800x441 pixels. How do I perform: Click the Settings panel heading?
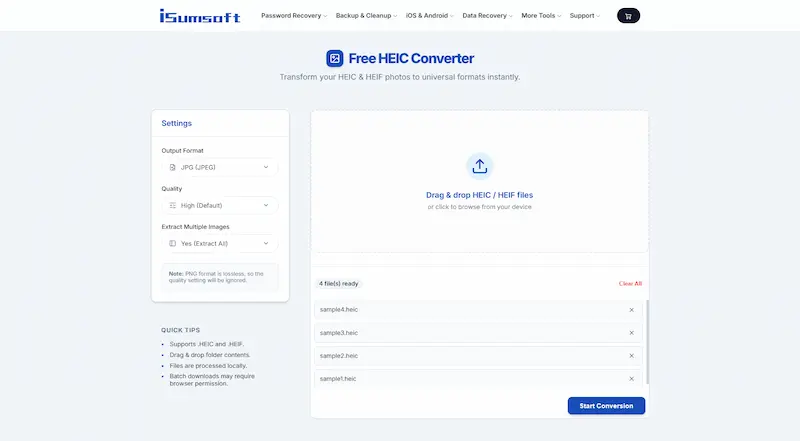pyautogui.click(x=177, y=124)
